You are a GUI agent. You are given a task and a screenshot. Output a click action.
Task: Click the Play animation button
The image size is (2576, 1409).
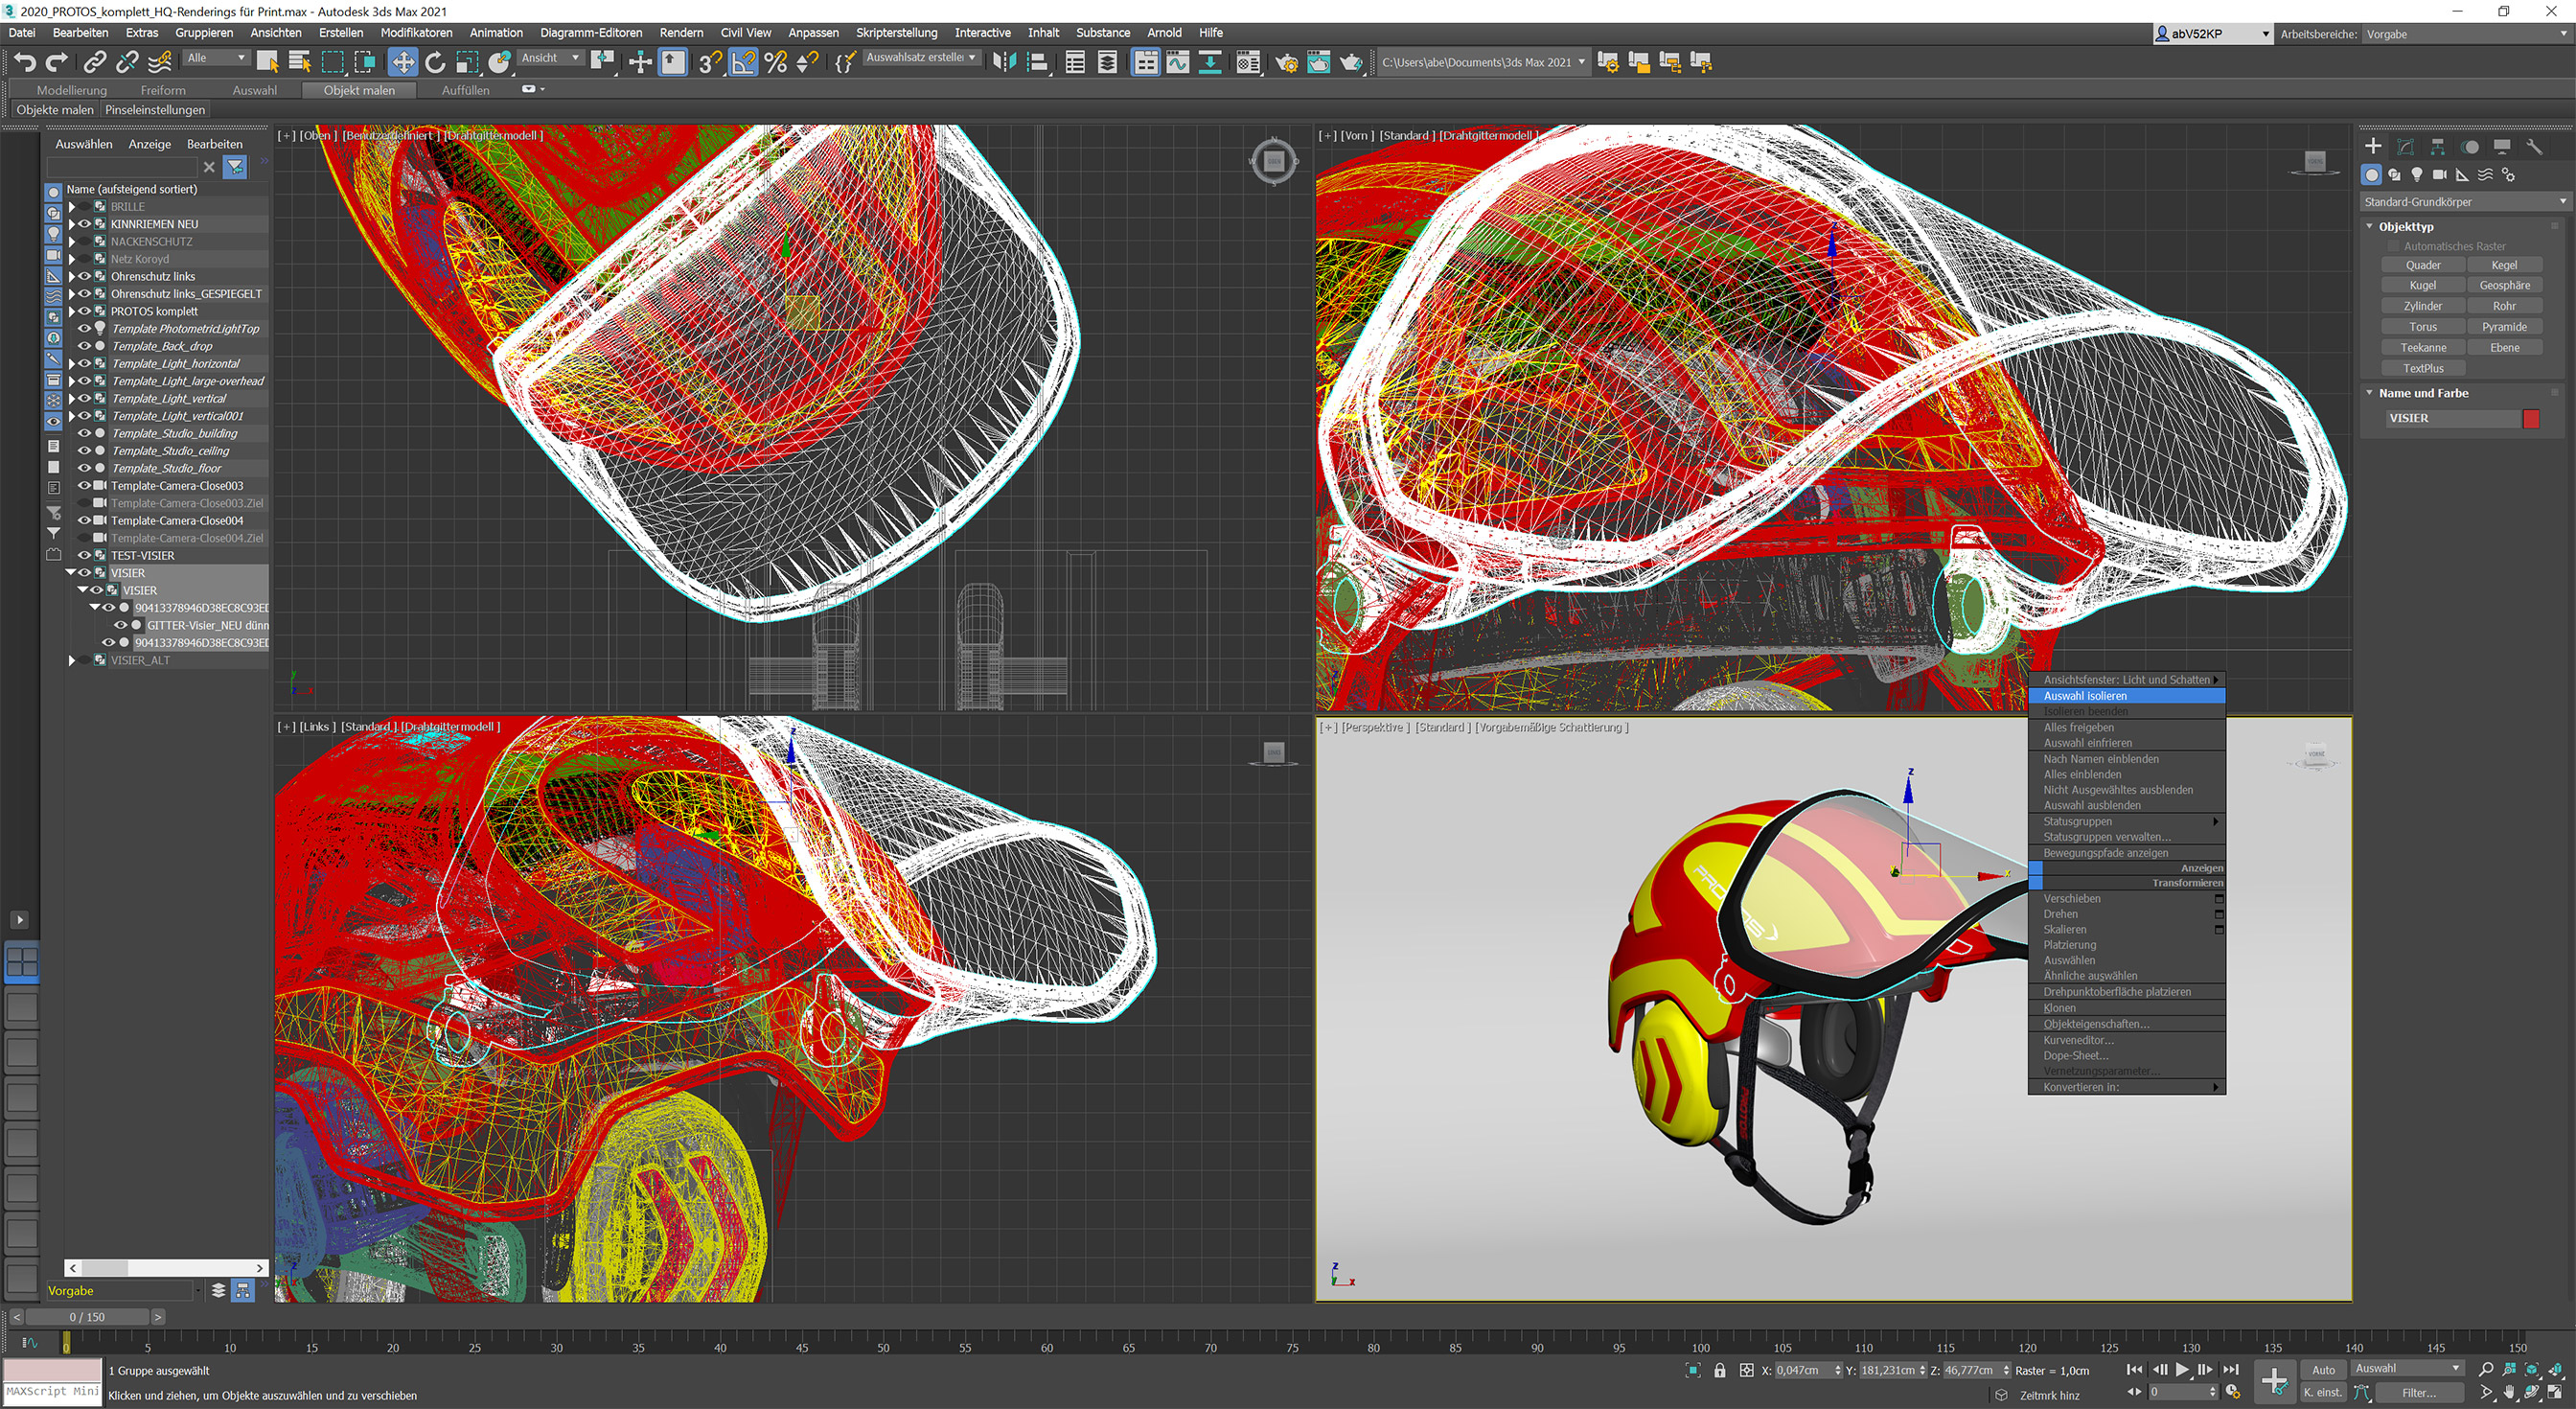coord(2182,1369)
